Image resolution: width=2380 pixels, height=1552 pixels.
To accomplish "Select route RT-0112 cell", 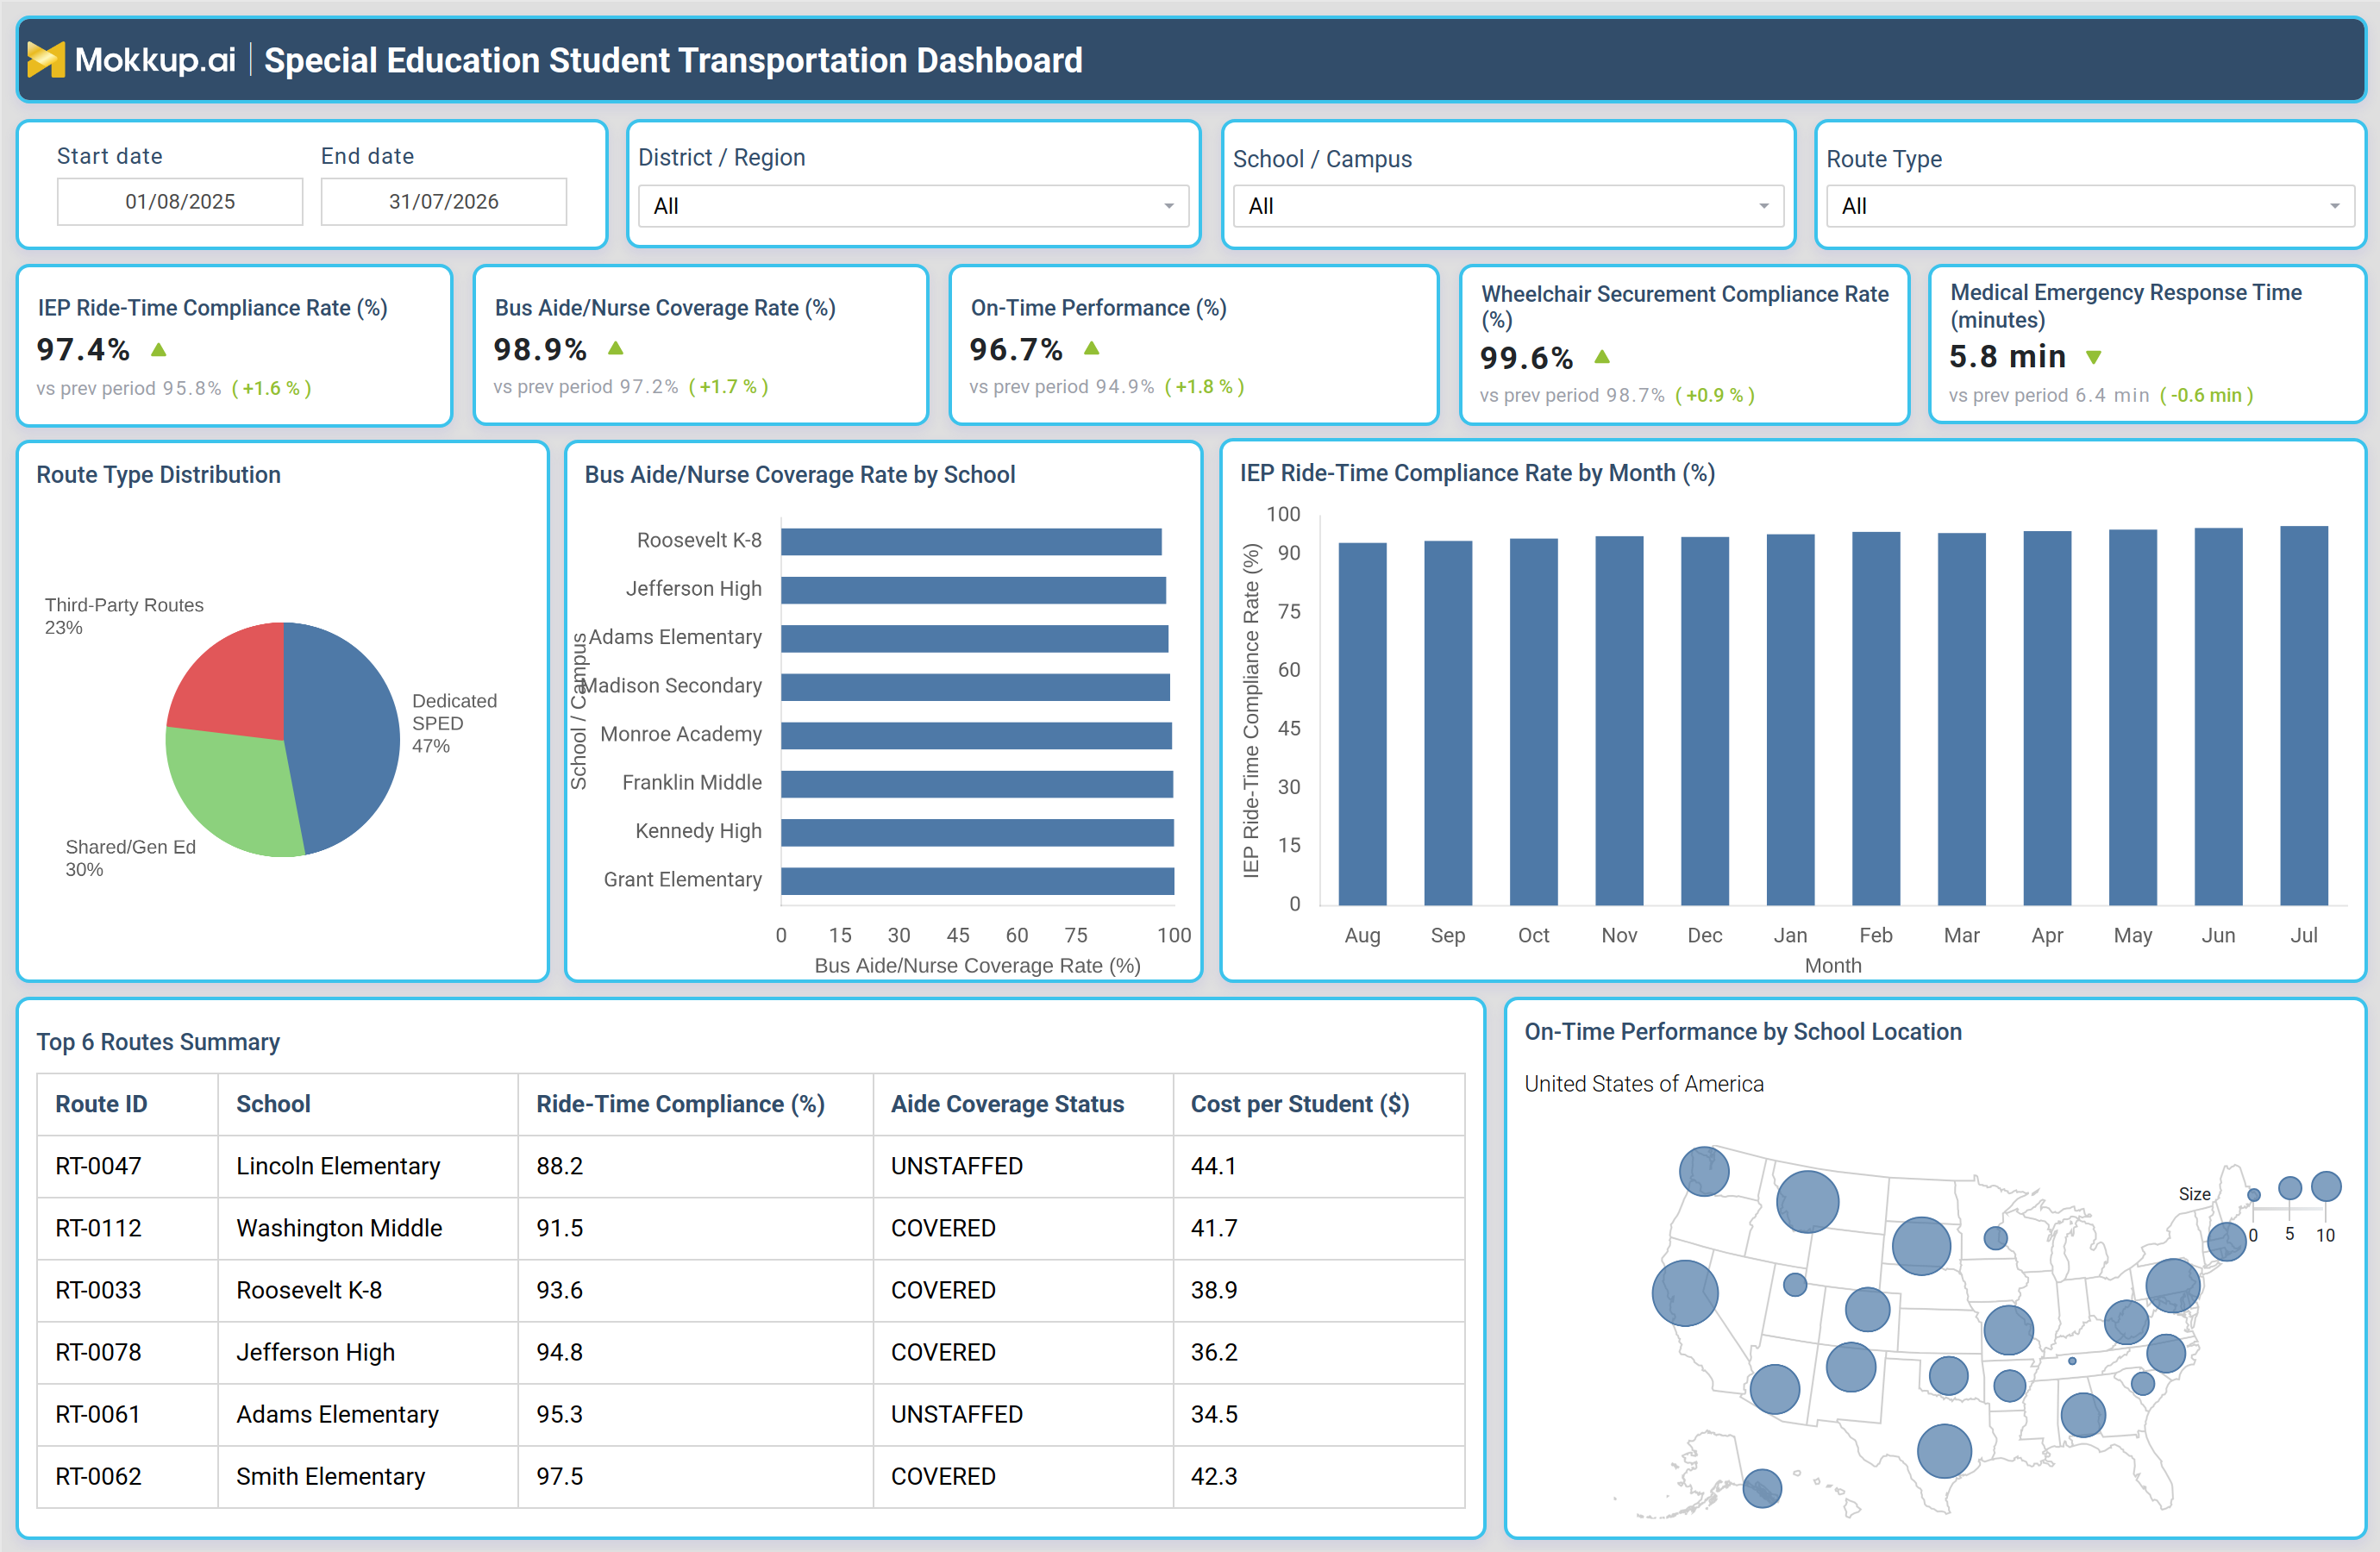I will tap(127, 1228).
